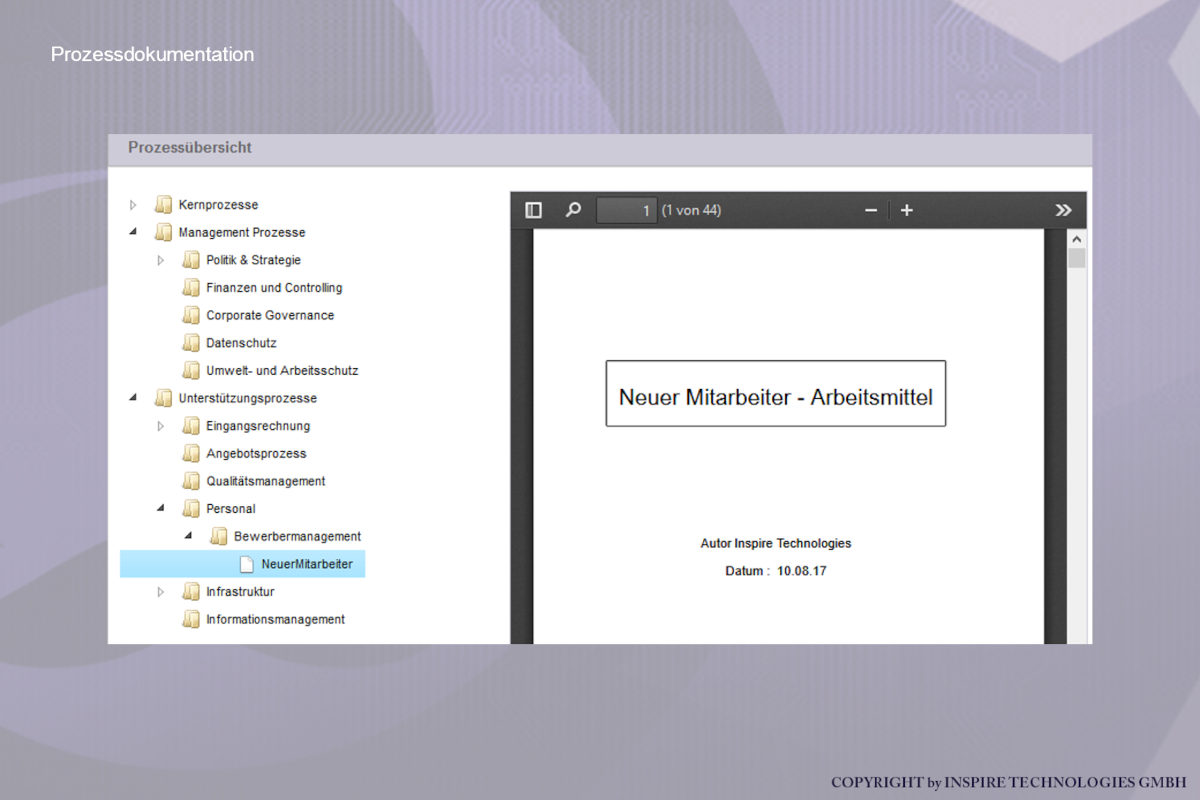
Task: Select the Informationsmanagement entry
Action: [275, 619]
